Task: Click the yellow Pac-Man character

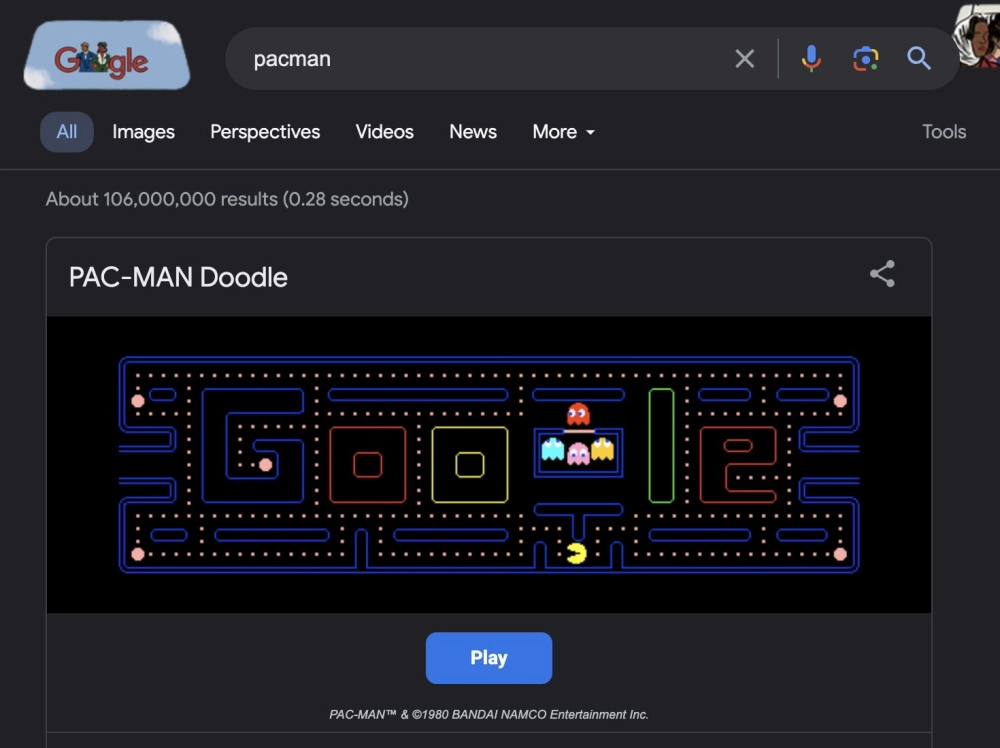Action: 577,553
